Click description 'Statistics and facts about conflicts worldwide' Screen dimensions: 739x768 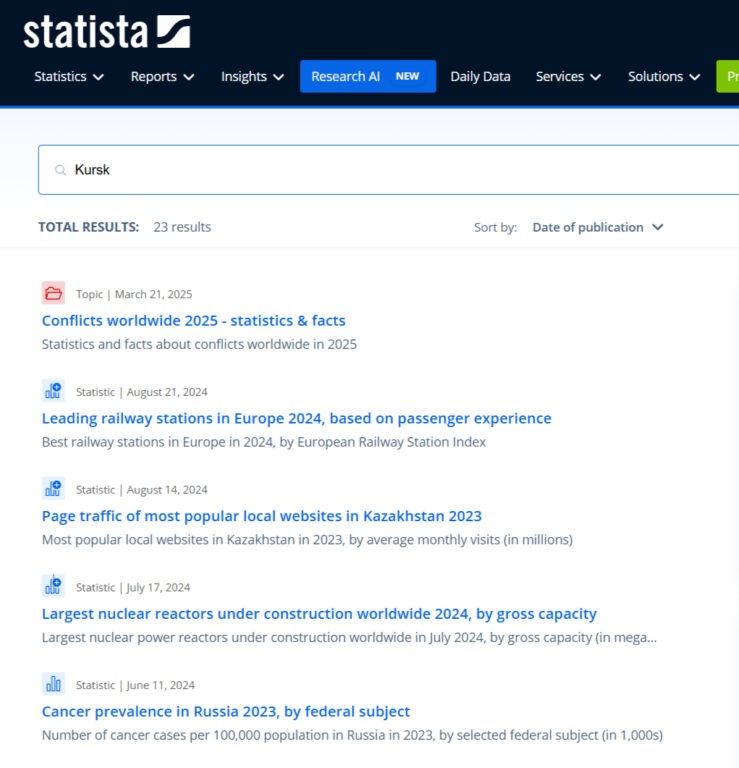click(x=199, y=344)
